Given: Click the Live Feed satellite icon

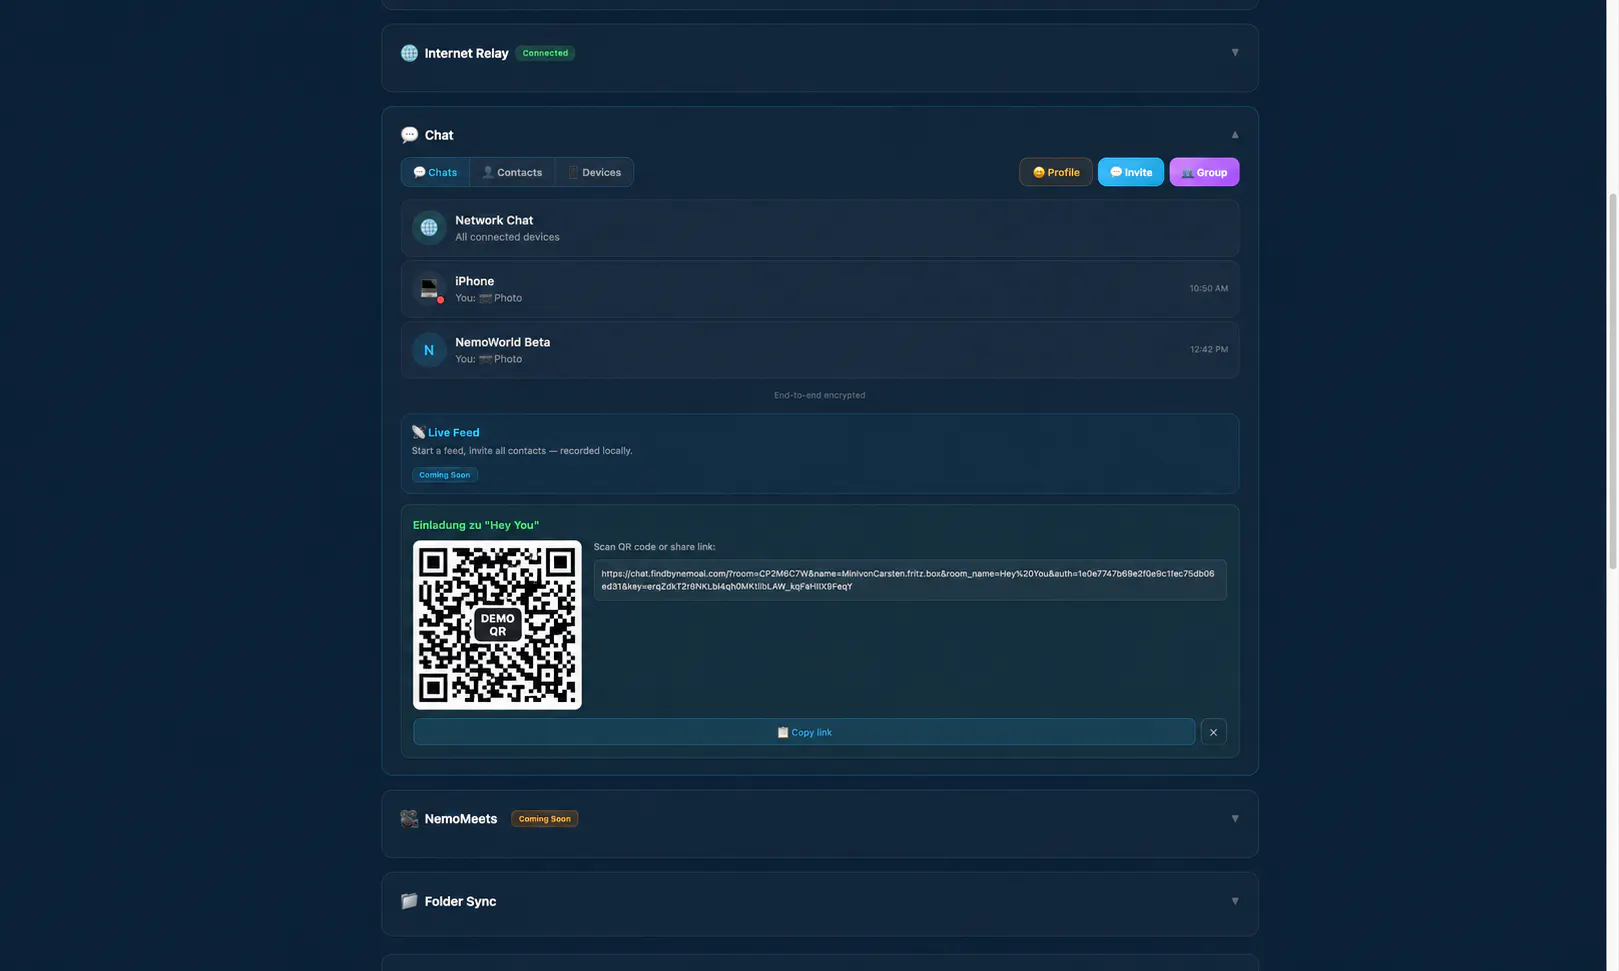Looking at the screenshot, I should pyautogui.click(x=418, y=432).
